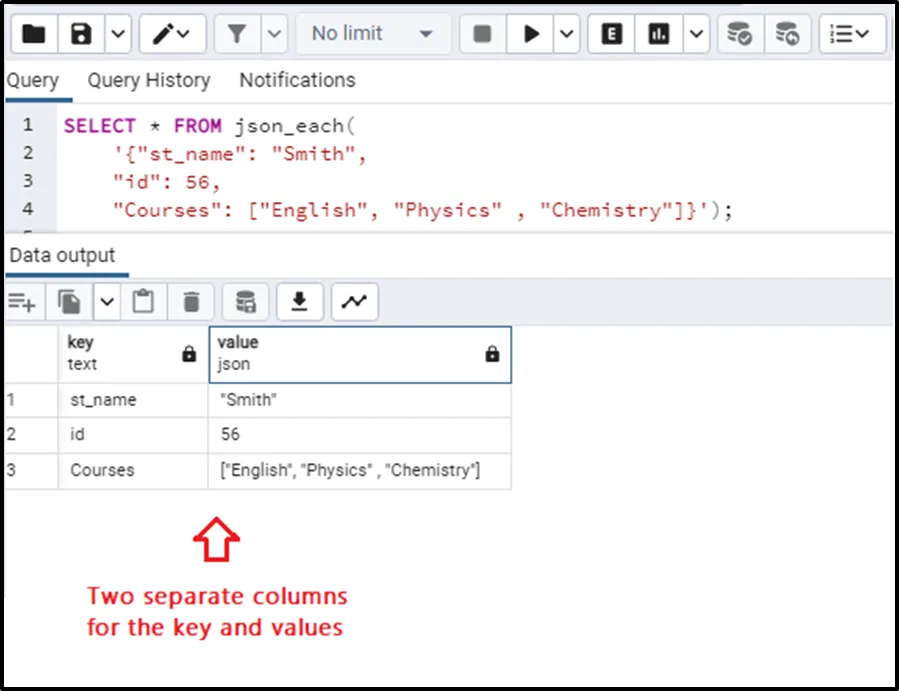Image resolution: width=899 pixels, height=691 pixels.
Task: Click the Explain Analyze chart icon
Action: coord(658,34)
